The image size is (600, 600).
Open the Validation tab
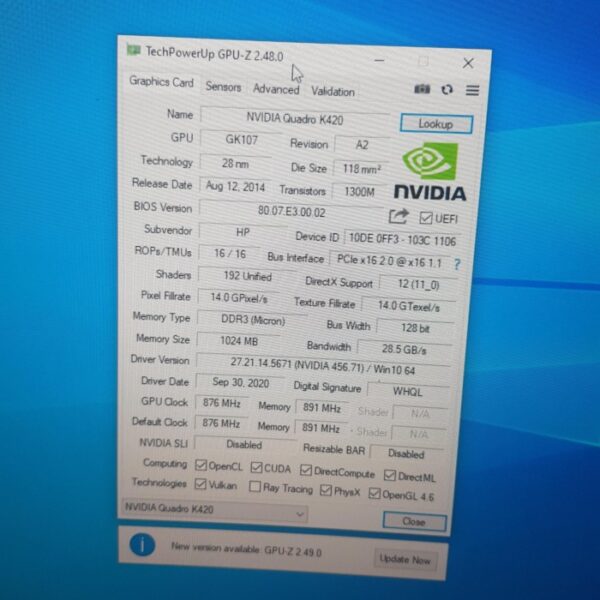tap(333, 92)
